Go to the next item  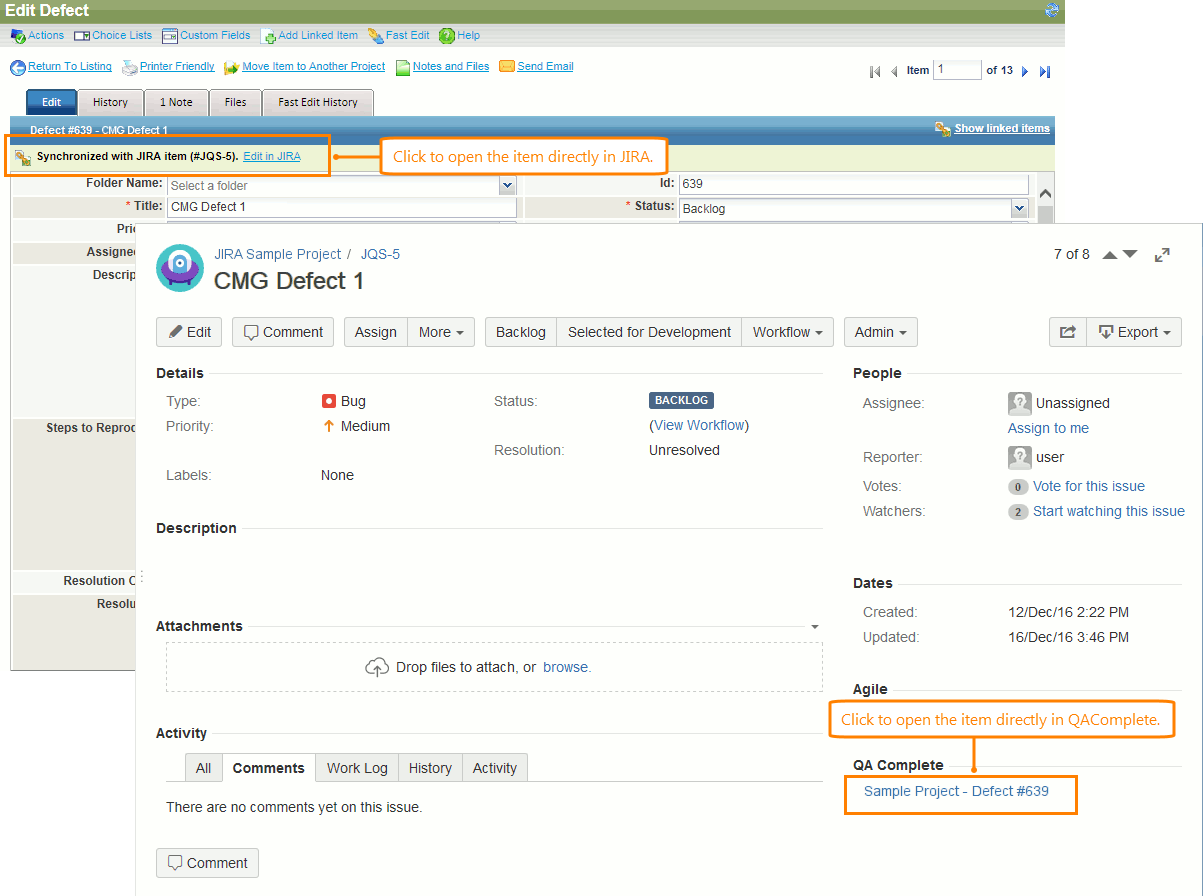(1027, 71)
